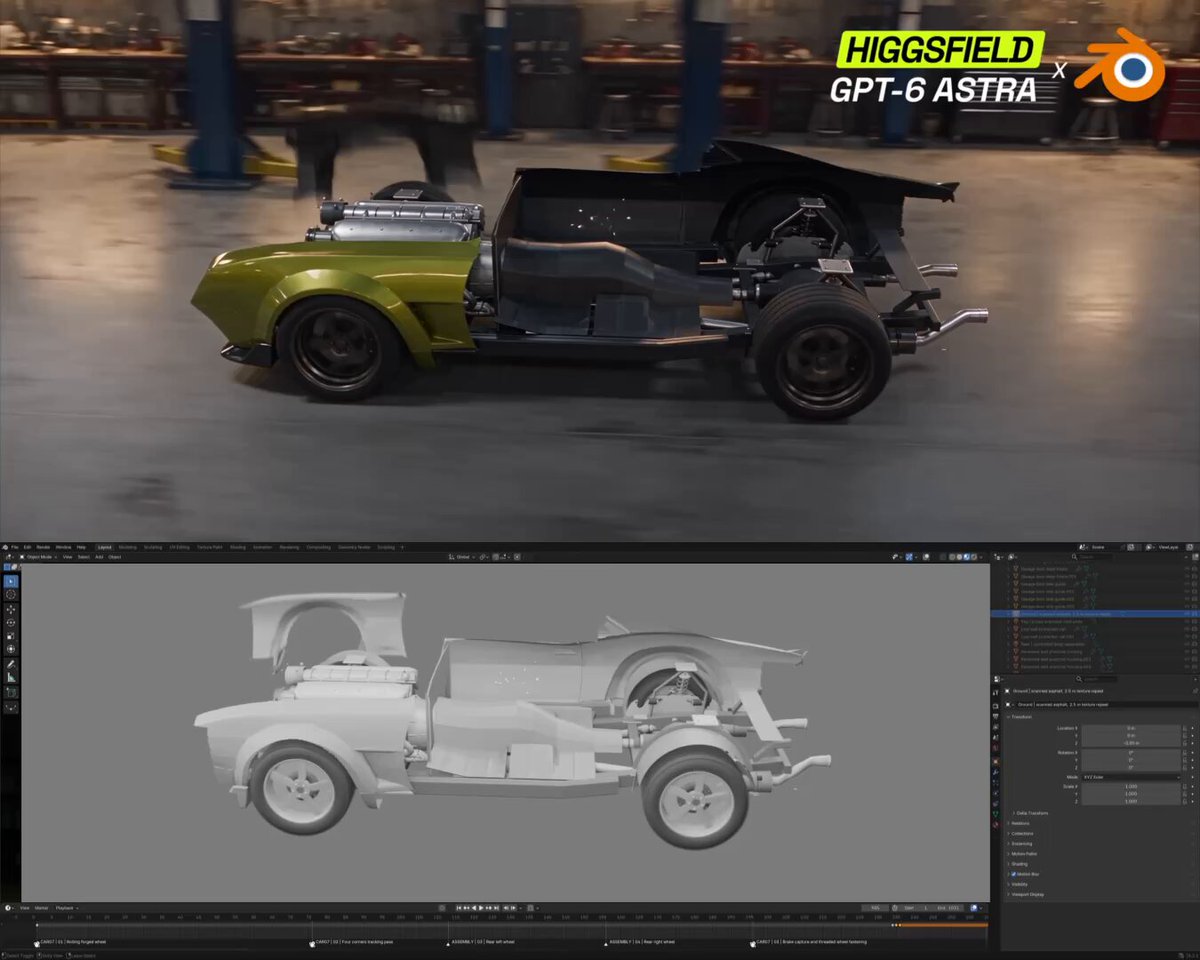Play the timeline animation
Screen dimensions: 1200x960
pyautogui.click(x=481, y=908)
